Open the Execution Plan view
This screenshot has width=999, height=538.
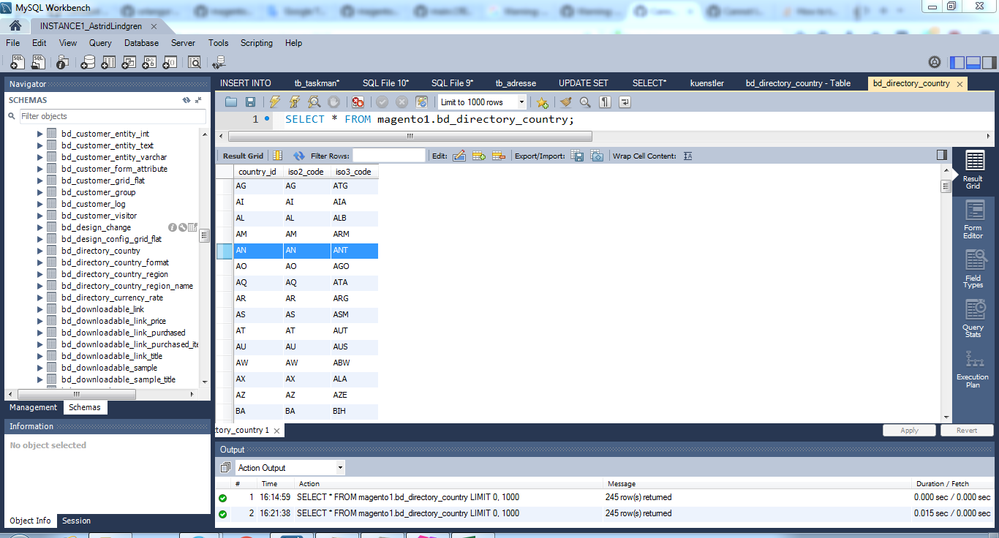tap(973, 369)
